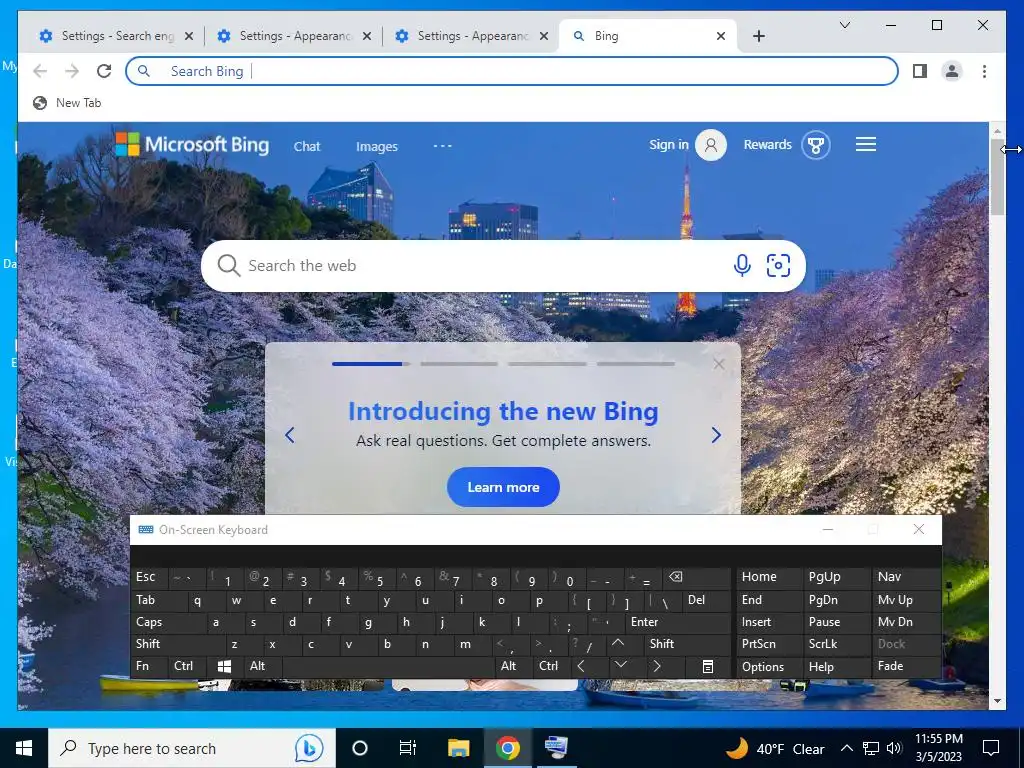Viewport: 1024px width, 768px height.
Task: Tap context menu key on On-Screen Keyboard
Action: [707, 666]
